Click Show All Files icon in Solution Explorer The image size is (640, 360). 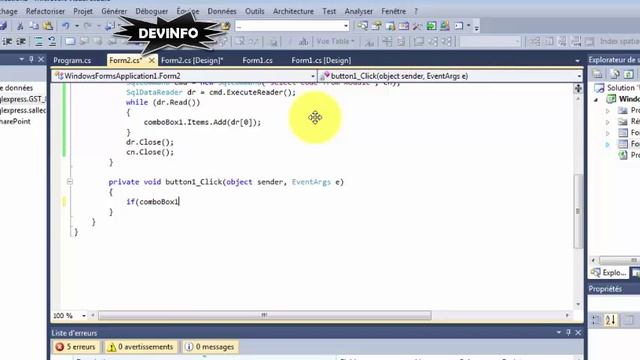click(614, 74)
